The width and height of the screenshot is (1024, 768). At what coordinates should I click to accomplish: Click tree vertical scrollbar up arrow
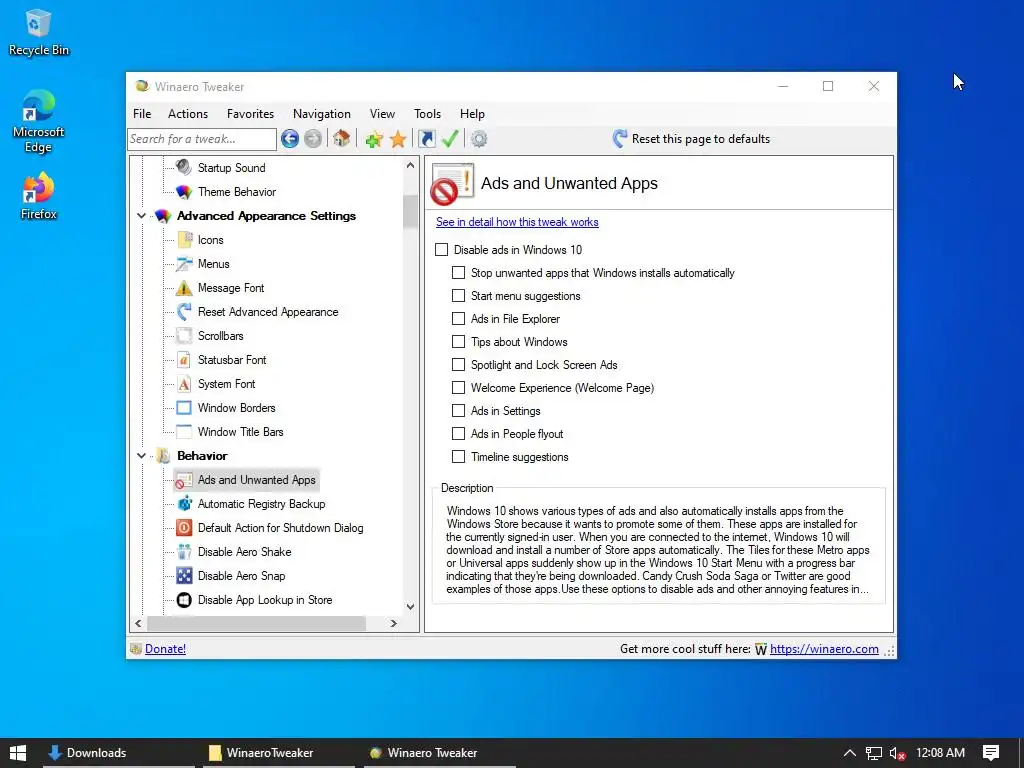pyautogui.click(x=410, y=165)
